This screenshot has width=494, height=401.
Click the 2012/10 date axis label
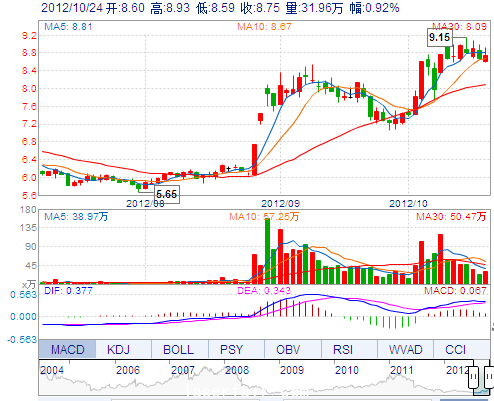point(408,203)
